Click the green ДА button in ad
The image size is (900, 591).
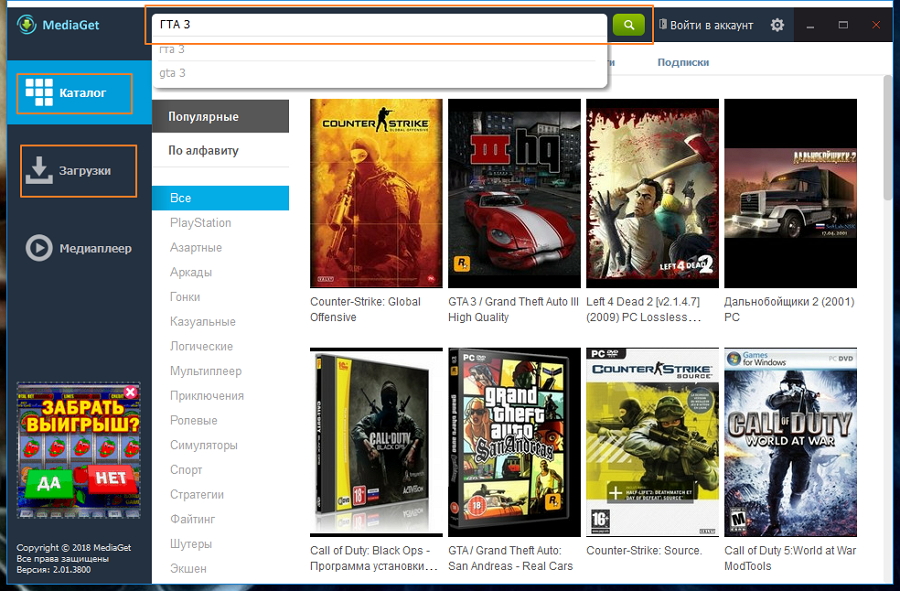[48, 483]
